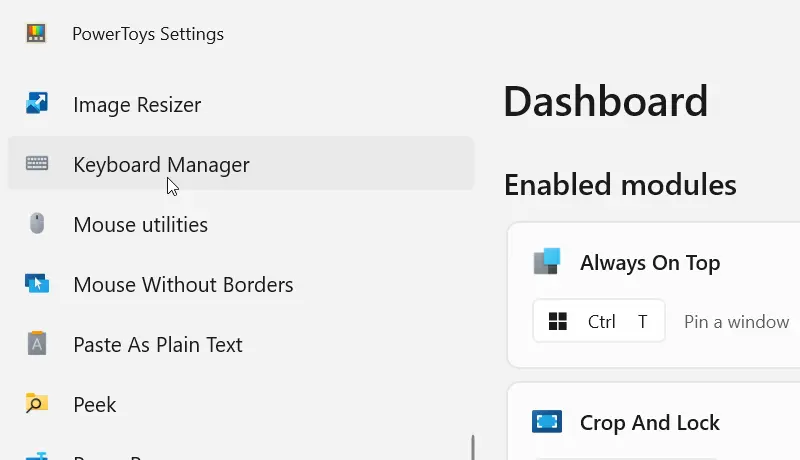Viewport: 800px width, 460px height.
Task: Click the Mouse Without Borders icon
Action: click(37, 283)
